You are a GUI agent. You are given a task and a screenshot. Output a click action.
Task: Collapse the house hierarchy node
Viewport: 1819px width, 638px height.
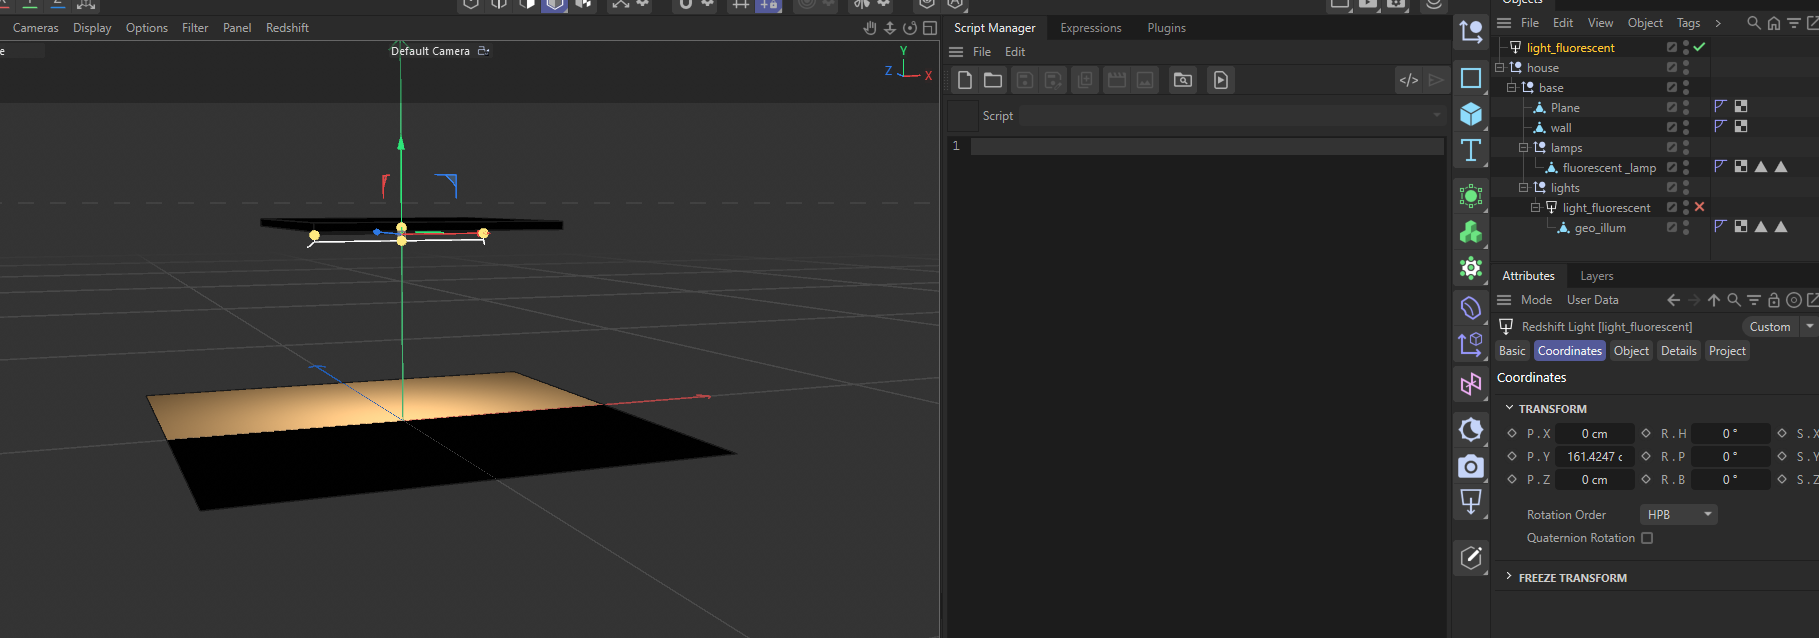1499,68
